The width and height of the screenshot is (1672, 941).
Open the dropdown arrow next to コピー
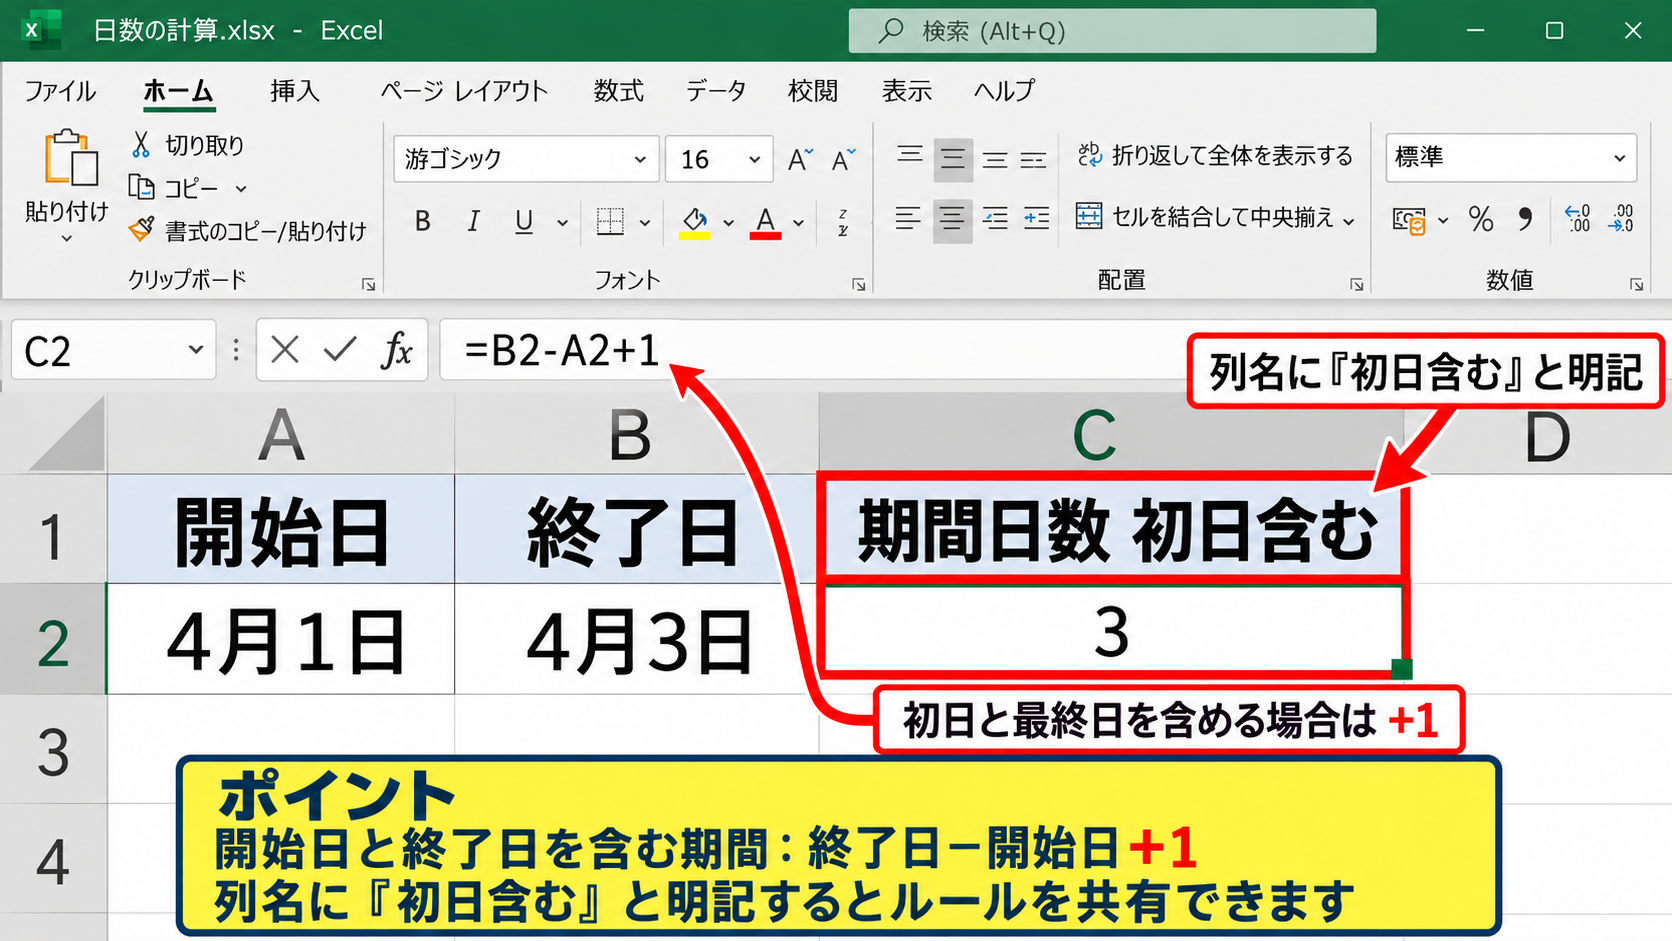(x=241, y=189)
